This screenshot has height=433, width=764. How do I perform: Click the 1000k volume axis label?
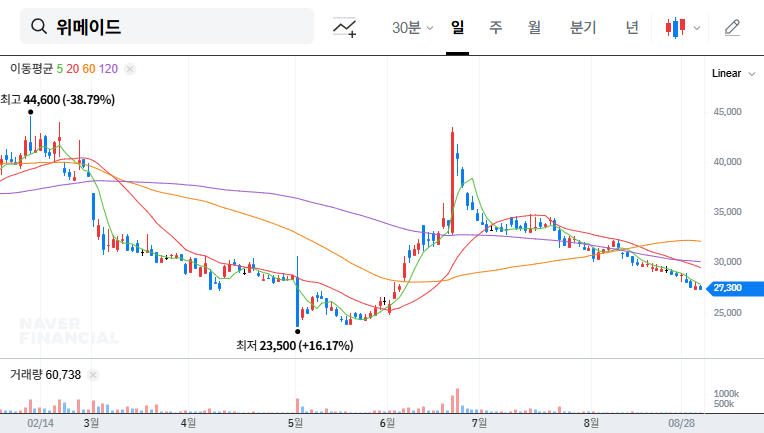pos(726,394)
